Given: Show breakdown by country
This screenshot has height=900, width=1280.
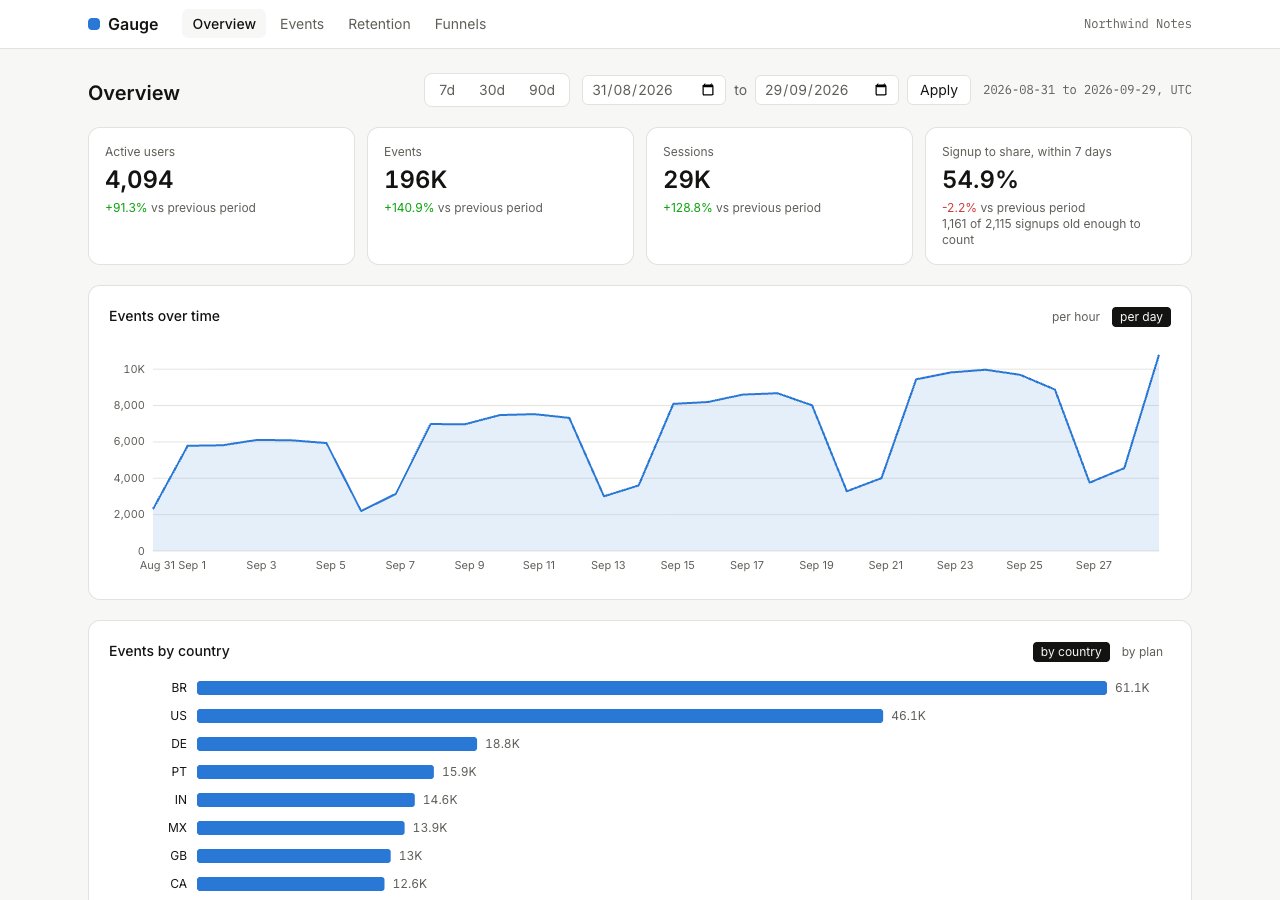Looking at the screenshot, I should click(1071, 652).
